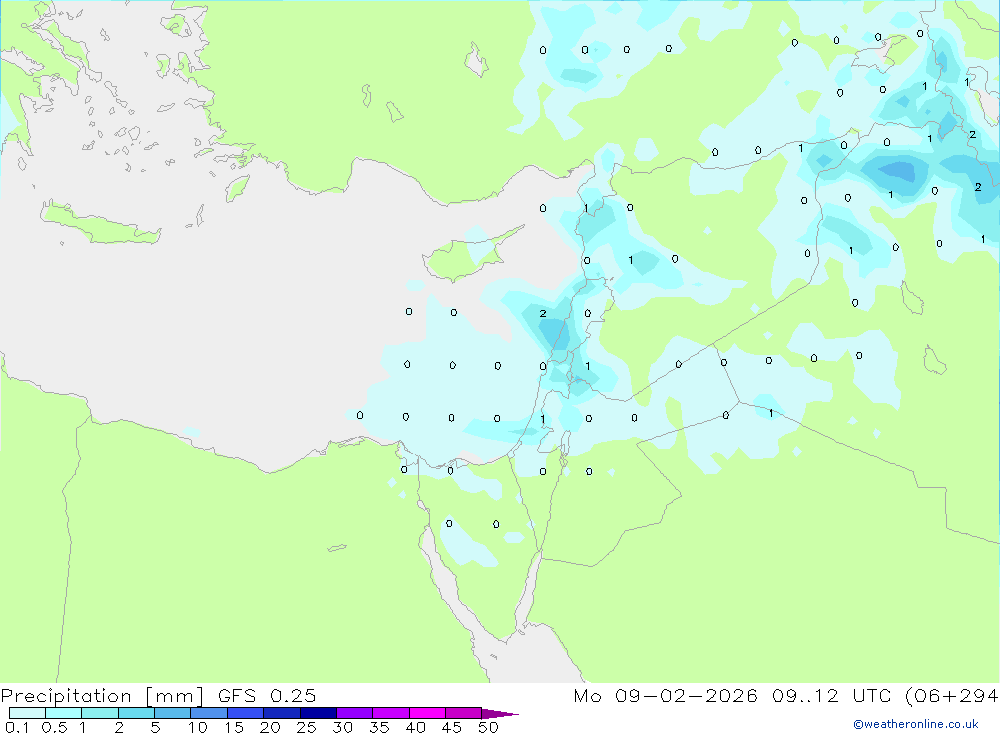Click the 35–40 mm purple legend swatch
Image resolution: width=1000 pixels, height=733 pixels.
click(391, 713)
